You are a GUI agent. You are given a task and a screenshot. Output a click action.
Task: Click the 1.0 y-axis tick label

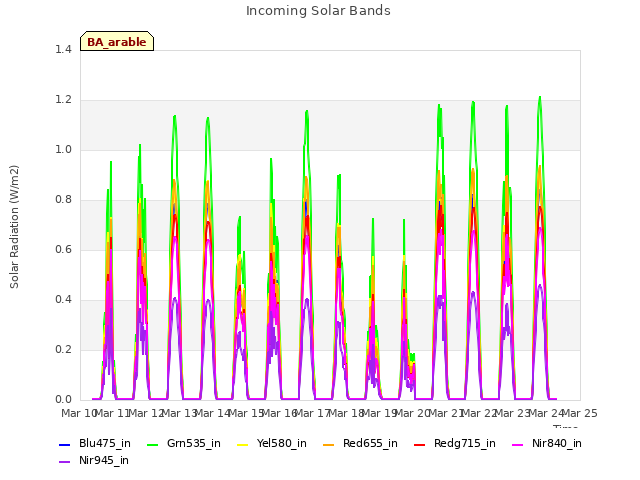point(63,149)
